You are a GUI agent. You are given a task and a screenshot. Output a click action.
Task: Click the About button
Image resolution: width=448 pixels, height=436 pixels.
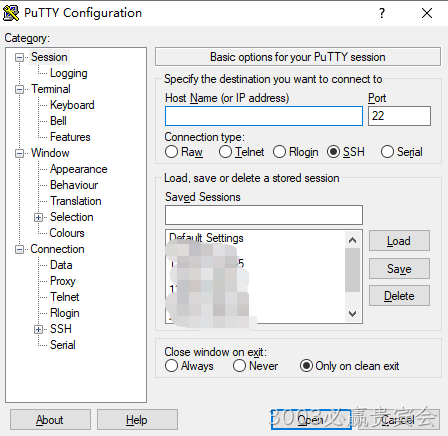click(x=50, y=420)
